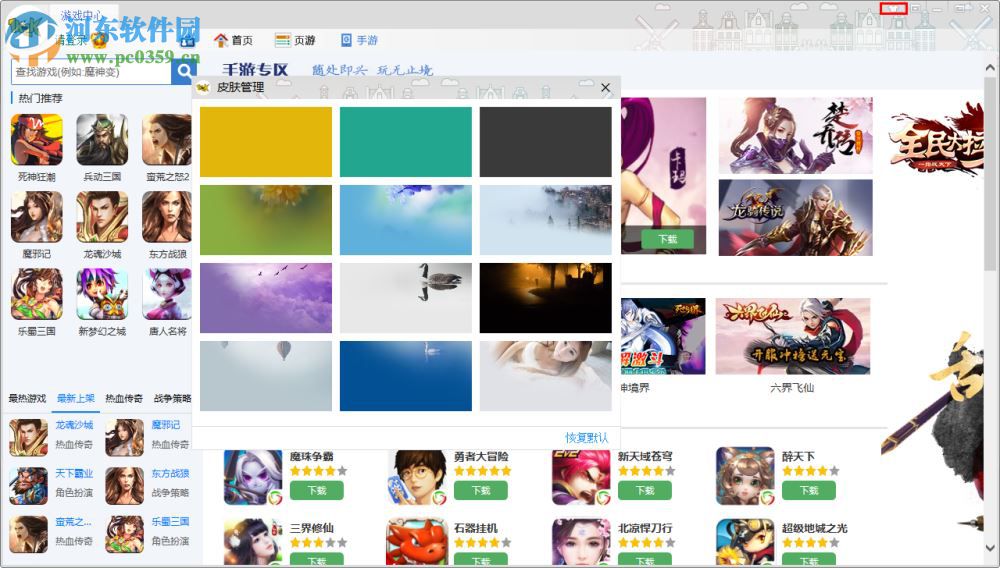Select the 龙魂沙城 icon in hot recommendations

tap(102, 217)
